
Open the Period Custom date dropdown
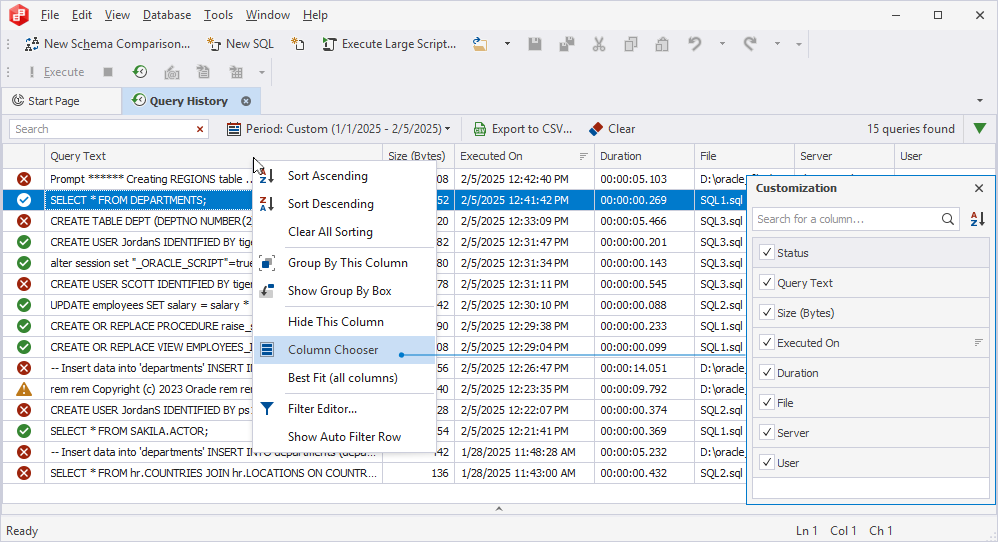pyautogui.click(x=339, y=129)
